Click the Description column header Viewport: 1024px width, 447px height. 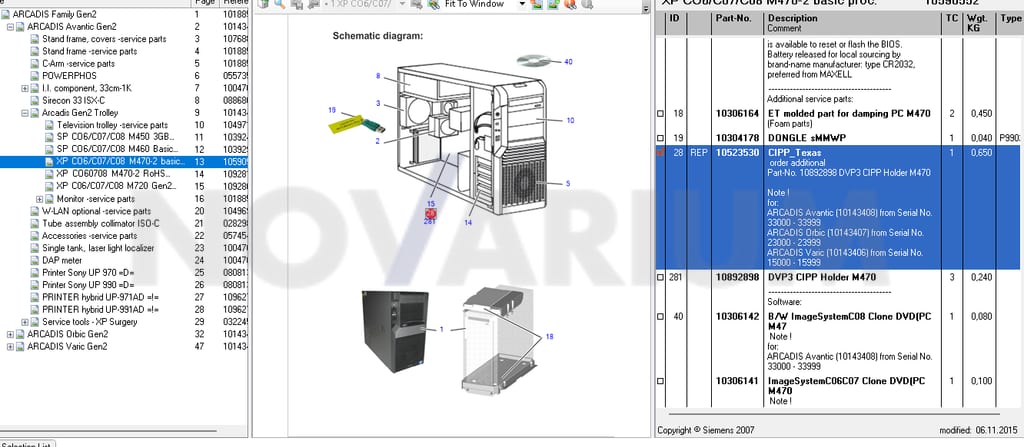coord(852,24)
